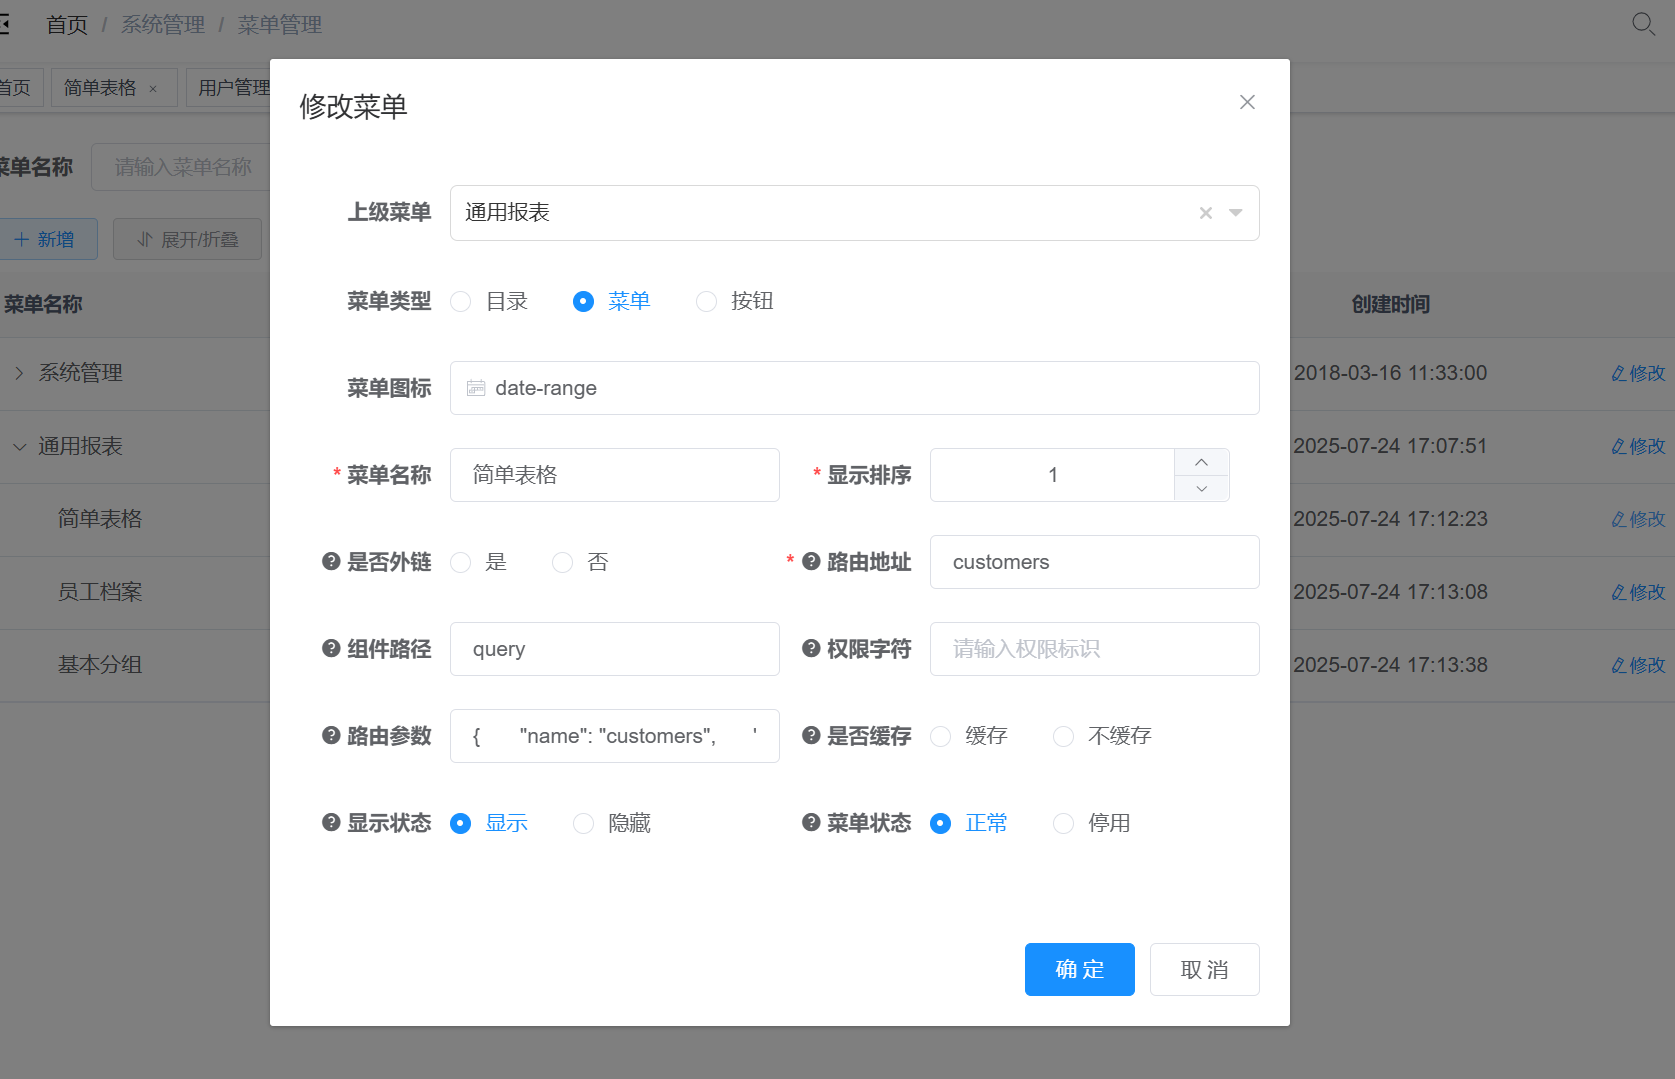
Task: Click the help icon beside 路由地址
Action: pos(811,561)
